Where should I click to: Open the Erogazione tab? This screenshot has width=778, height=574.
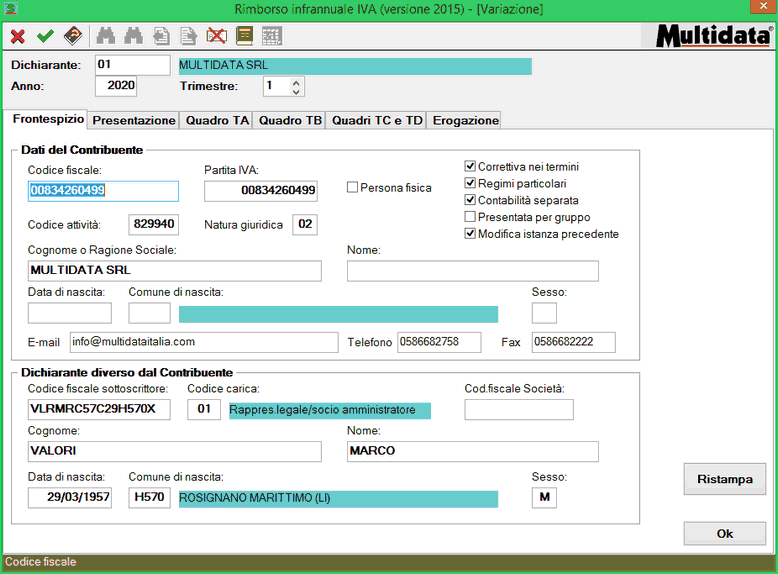click(465, 121)
